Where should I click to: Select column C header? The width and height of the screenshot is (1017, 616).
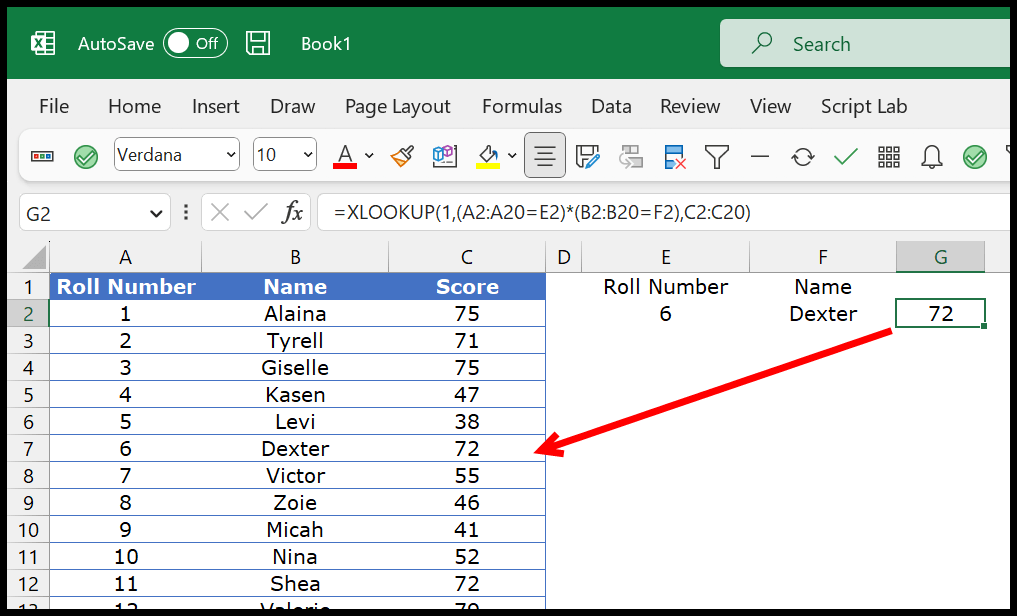[x=467, y=257]
